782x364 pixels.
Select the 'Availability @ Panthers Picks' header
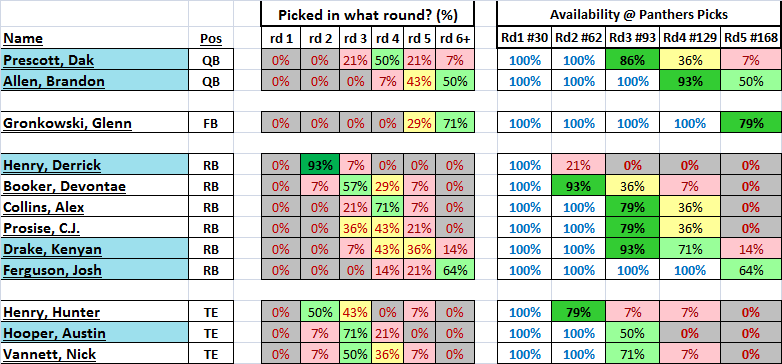(x=639, y=14)
